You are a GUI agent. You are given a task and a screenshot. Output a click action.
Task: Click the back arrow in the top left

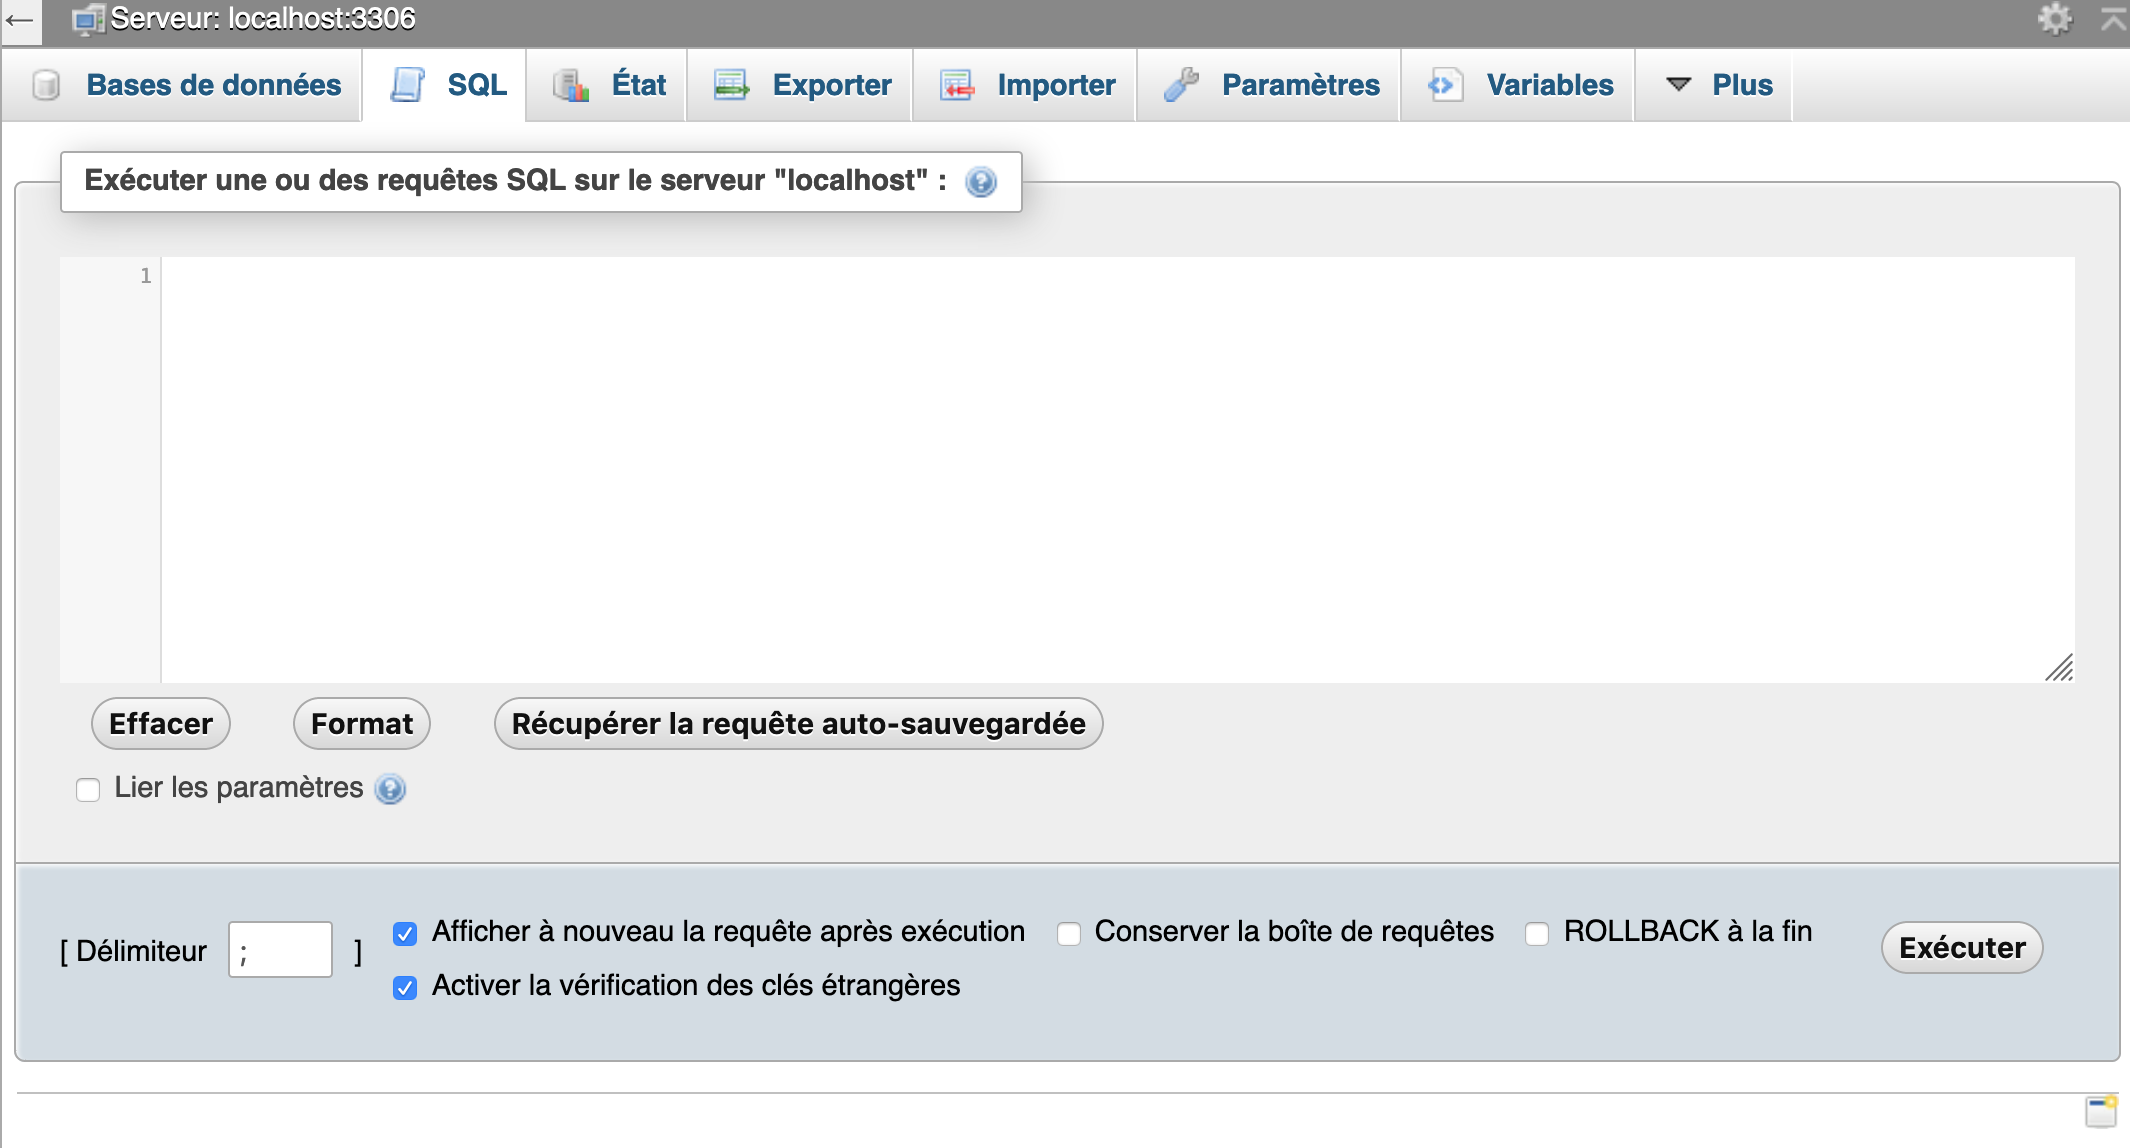20,19
